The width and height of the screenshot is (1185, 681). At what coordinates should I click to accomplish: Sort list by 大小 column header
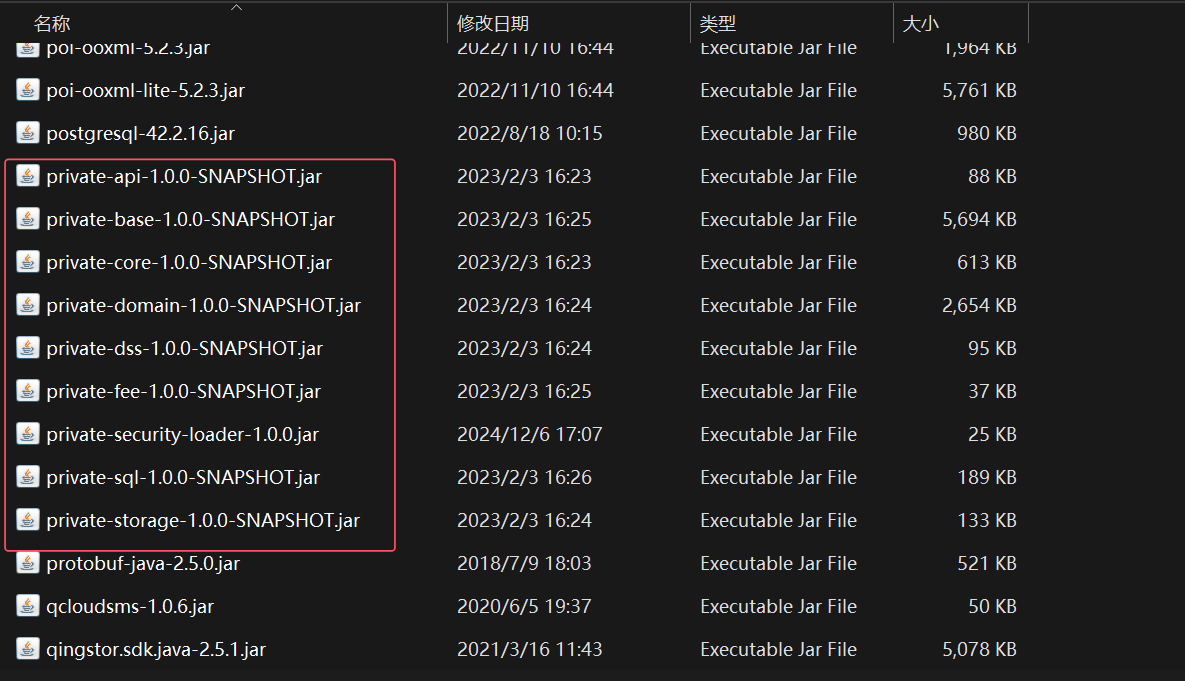[x=920, y=24]
